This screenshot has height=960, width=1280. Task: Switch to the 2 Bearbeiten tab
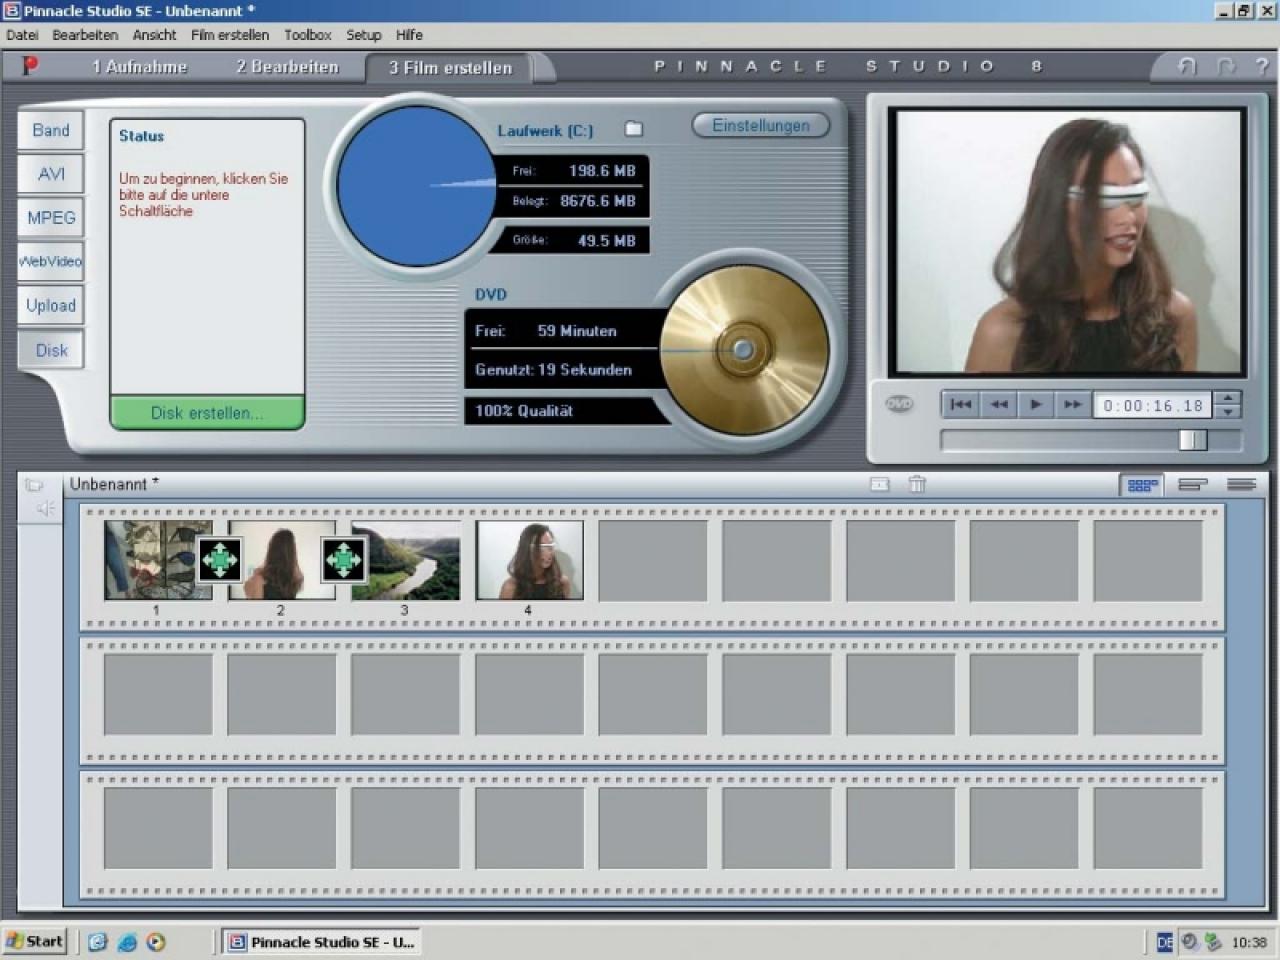[287, 67]
